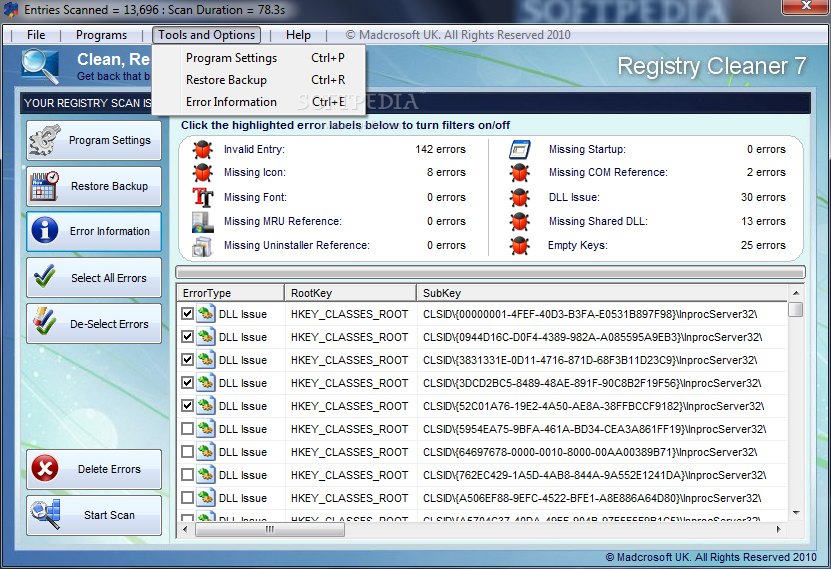This screenshot has width=831, height=569.
Task: Click the blue info icon on Error Information
Action: coord(45,231)
